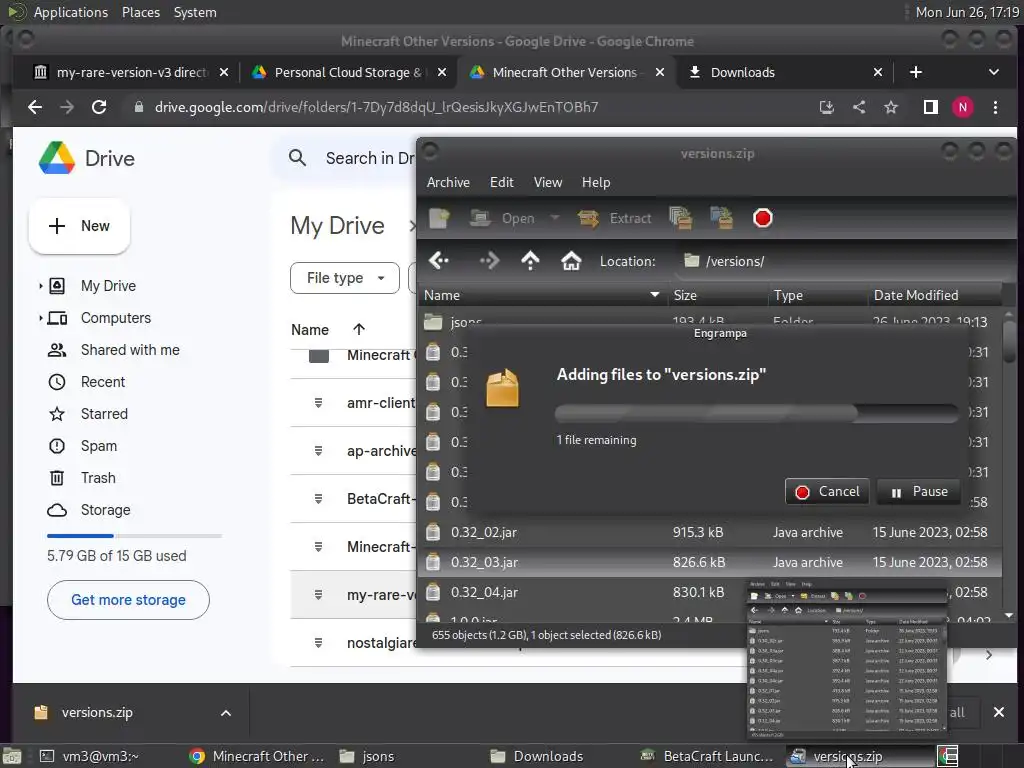
Task: Click the install app icon in address bar
Action: pyautogui.click(x=827, y=107)
